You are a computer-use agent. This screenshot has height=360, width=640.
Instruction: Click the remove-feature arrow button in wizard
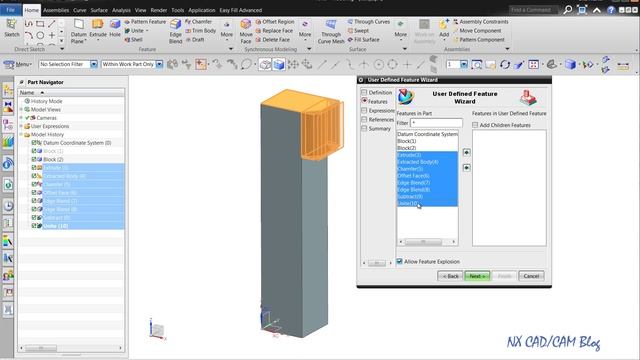tap(467, 167)
